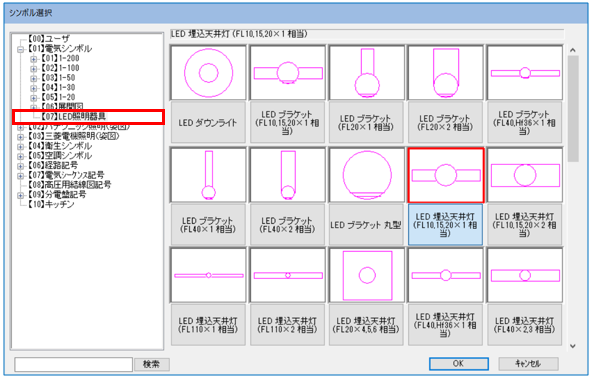
Task: Expand the 【01】1-200 tree node
Action: (x=33, y=59)
